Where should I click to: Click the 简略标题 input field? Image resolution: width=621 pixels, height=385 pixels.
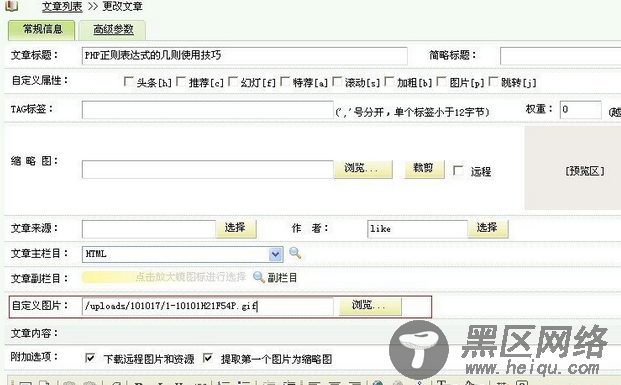pyautogui.click(x=560, y=56)
